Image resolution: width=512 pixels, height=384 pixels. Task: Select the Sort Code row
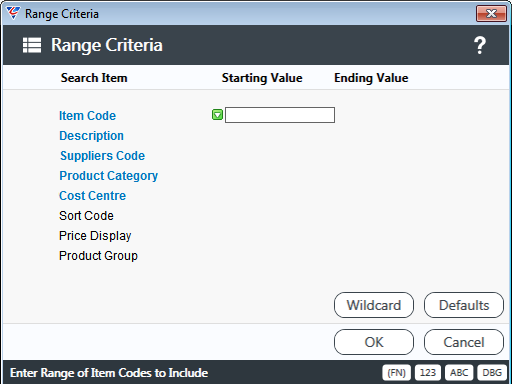(x=86, y=216)
